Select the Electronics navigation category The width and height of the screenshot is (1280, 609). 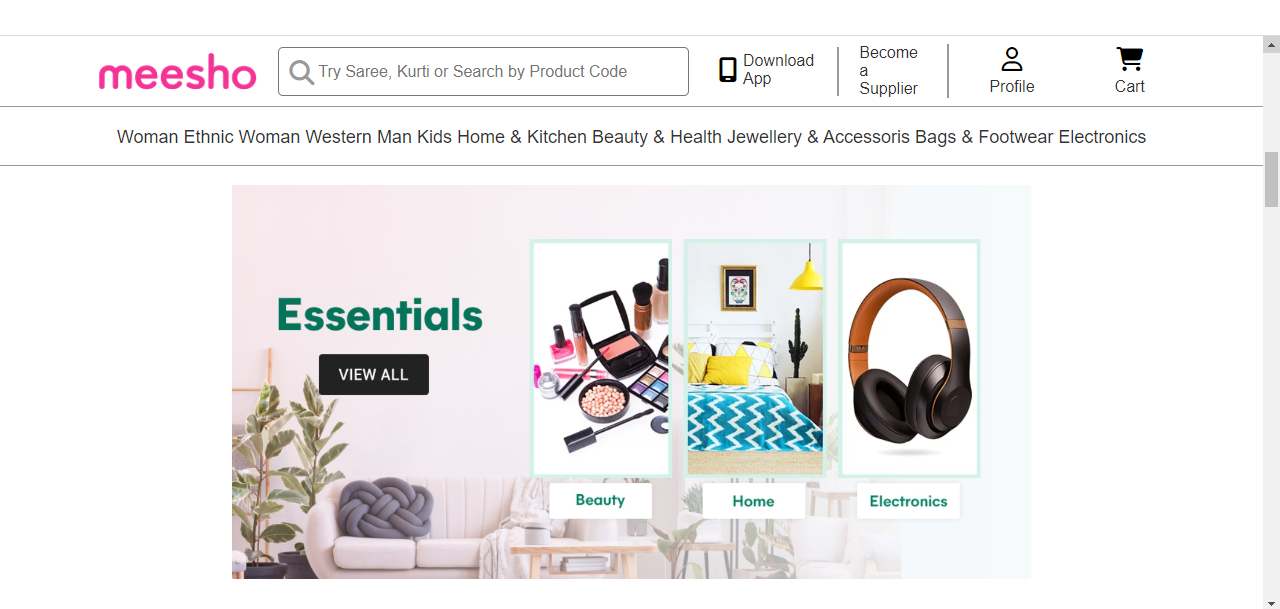point(1102,137)
